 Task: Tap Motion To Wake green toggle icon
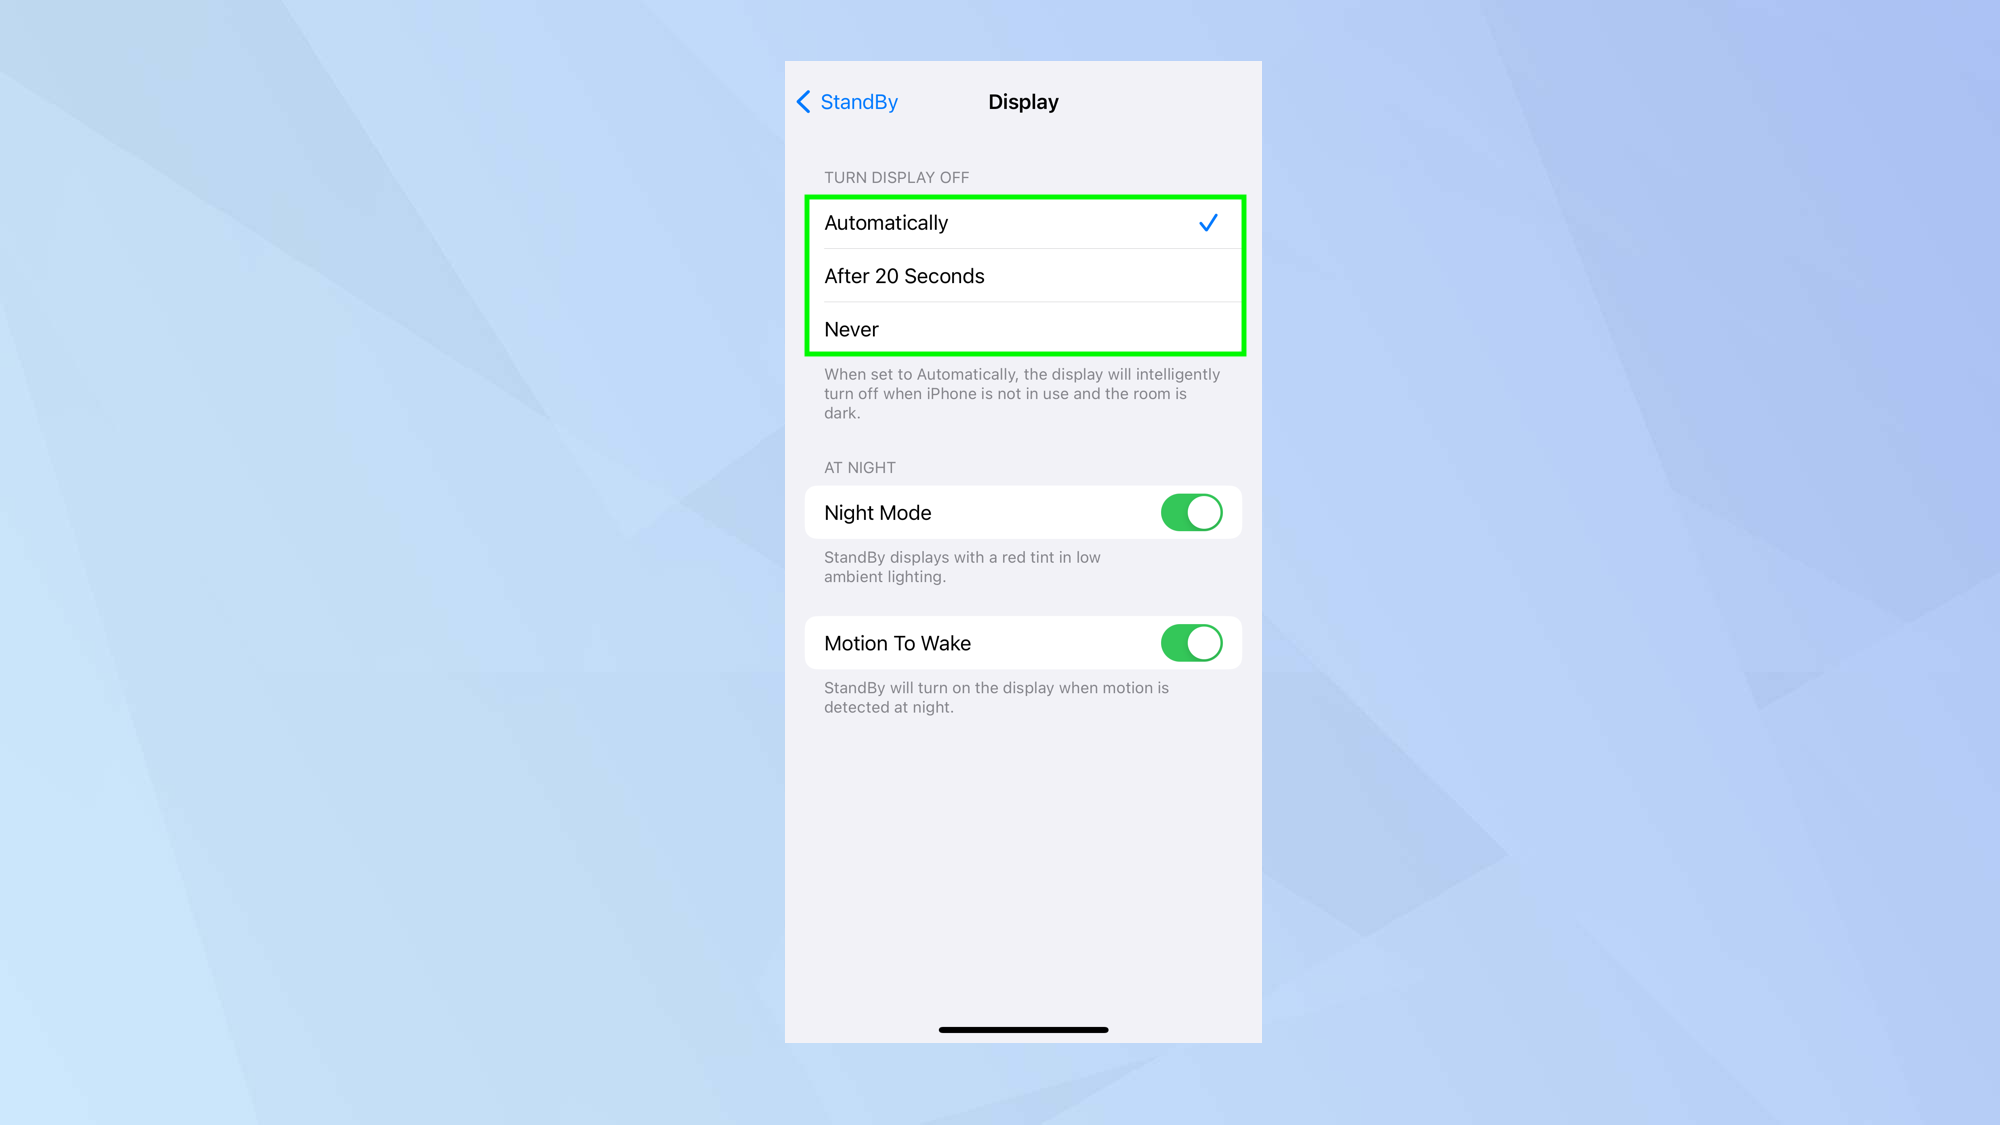pyautogui.click(x=1190, y=643)
